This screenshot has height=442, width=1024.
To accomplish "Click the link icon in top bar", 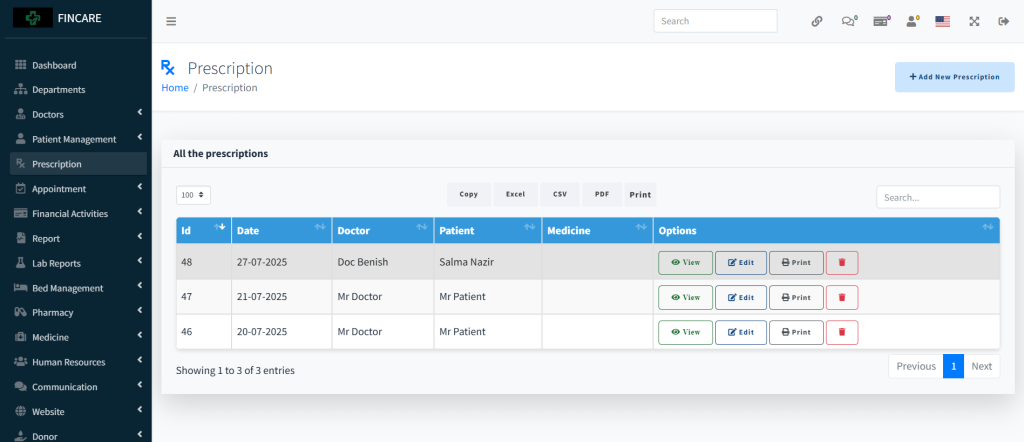I will [x=817, y=21].
